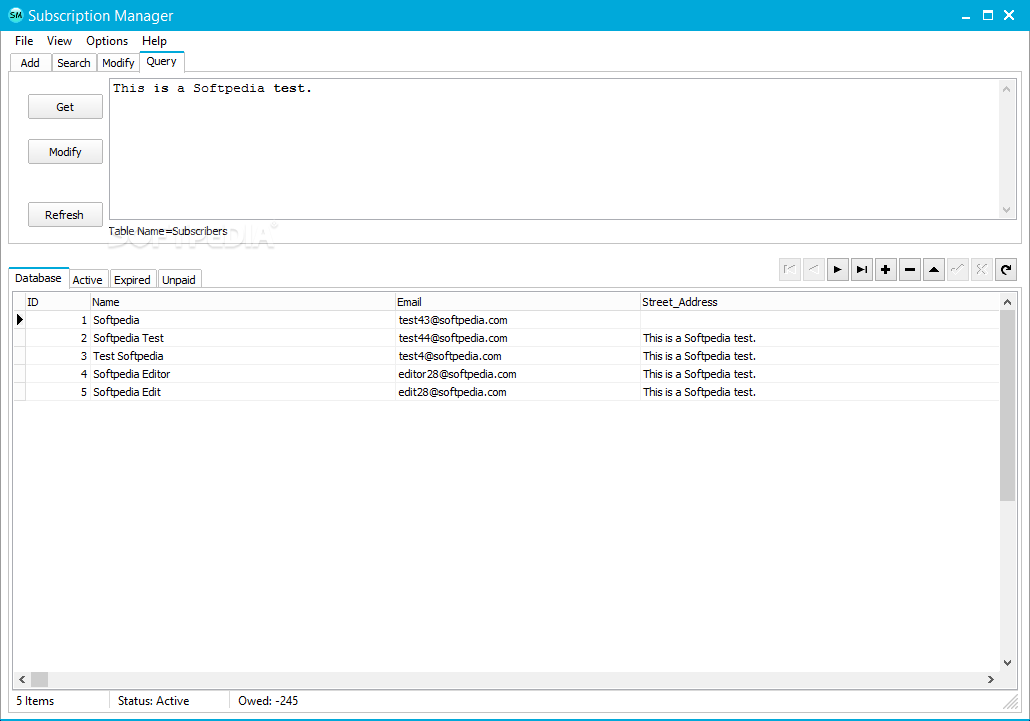This screenshot has width=1030, height=721.
Task: Click query box scroll down arrow
Action: [1006, 210]
